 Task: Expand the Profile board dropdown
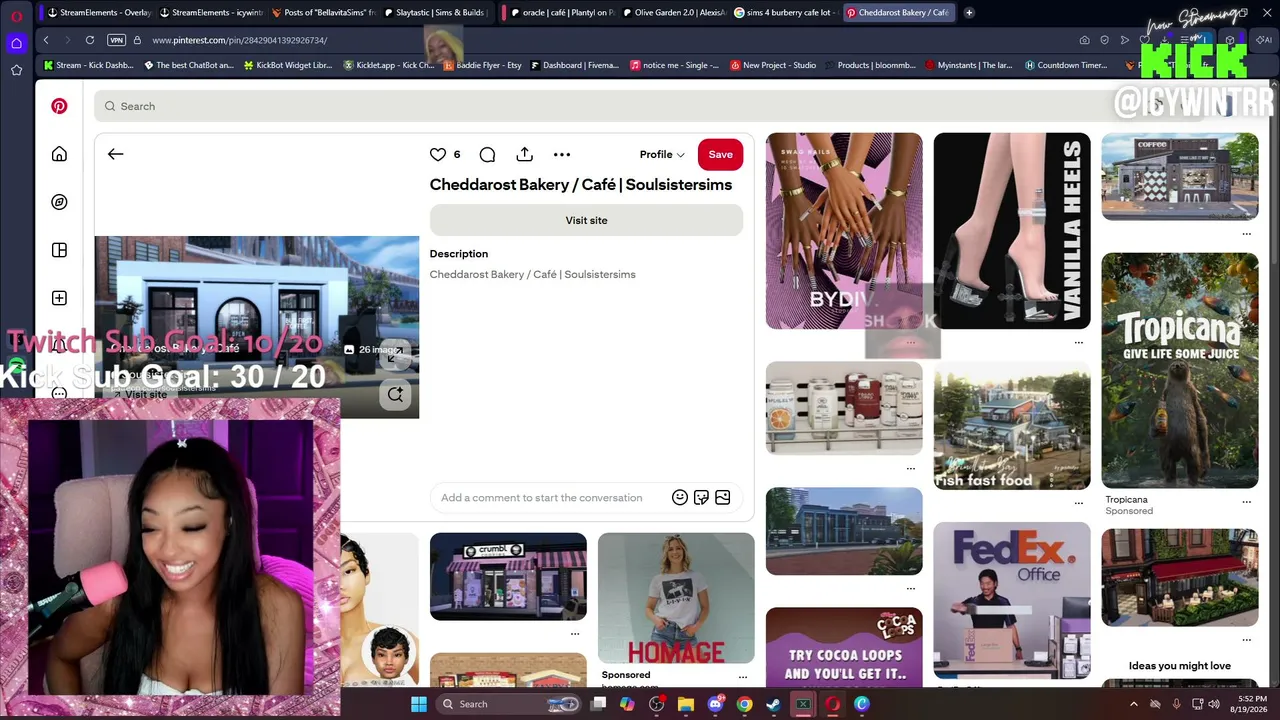(x=662, y=154)
